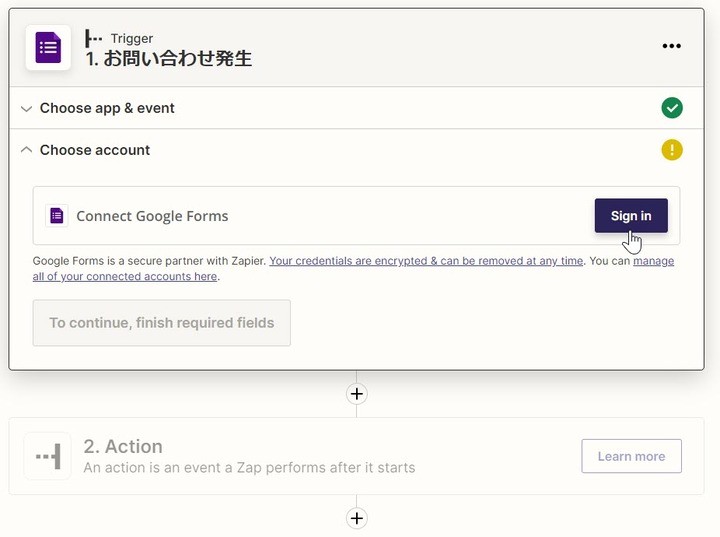
Task: Click the 'Choose app & event' heading text
Action: [x=107, y=108]
